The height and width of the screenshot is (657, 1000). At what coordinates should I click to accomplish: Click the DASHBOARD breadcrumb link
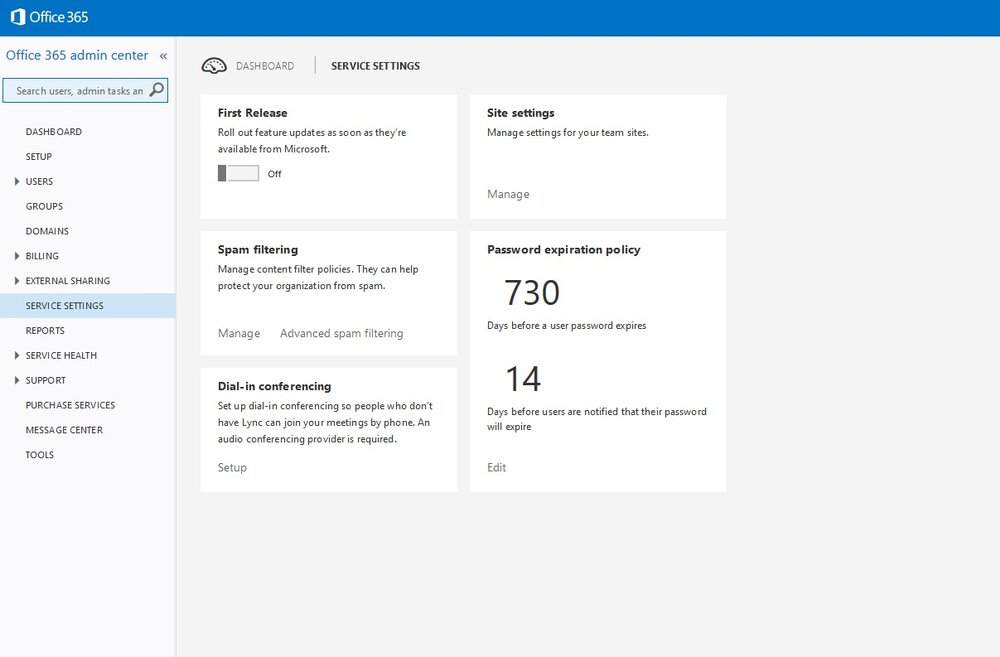tap(265, 66)
